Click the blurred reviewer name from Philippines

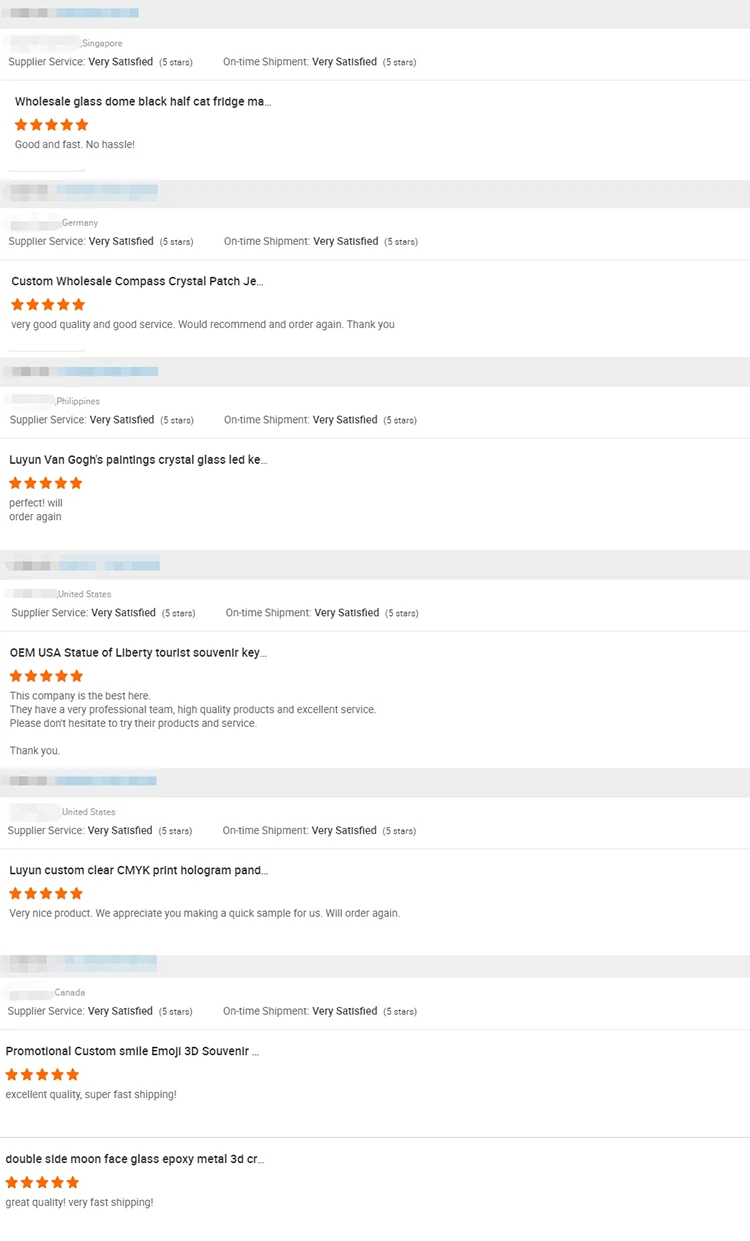pos(30,401)
